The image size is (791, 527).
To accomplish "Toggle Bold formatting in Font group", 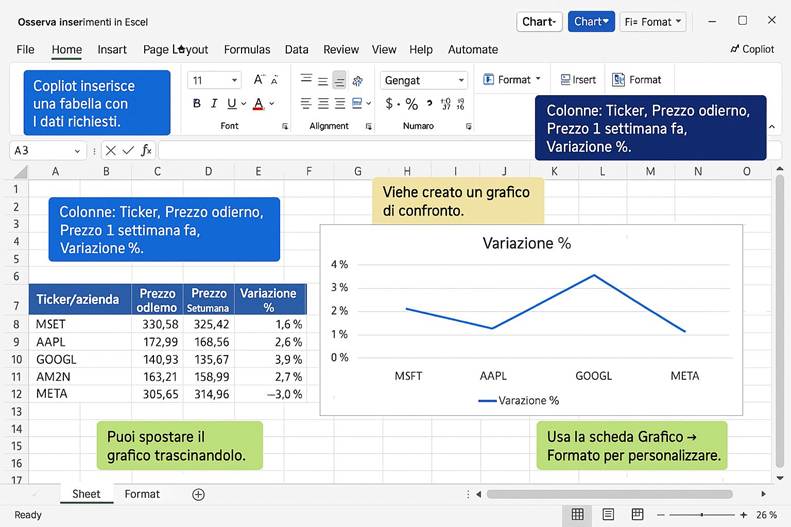I will (x=197, y=104).
